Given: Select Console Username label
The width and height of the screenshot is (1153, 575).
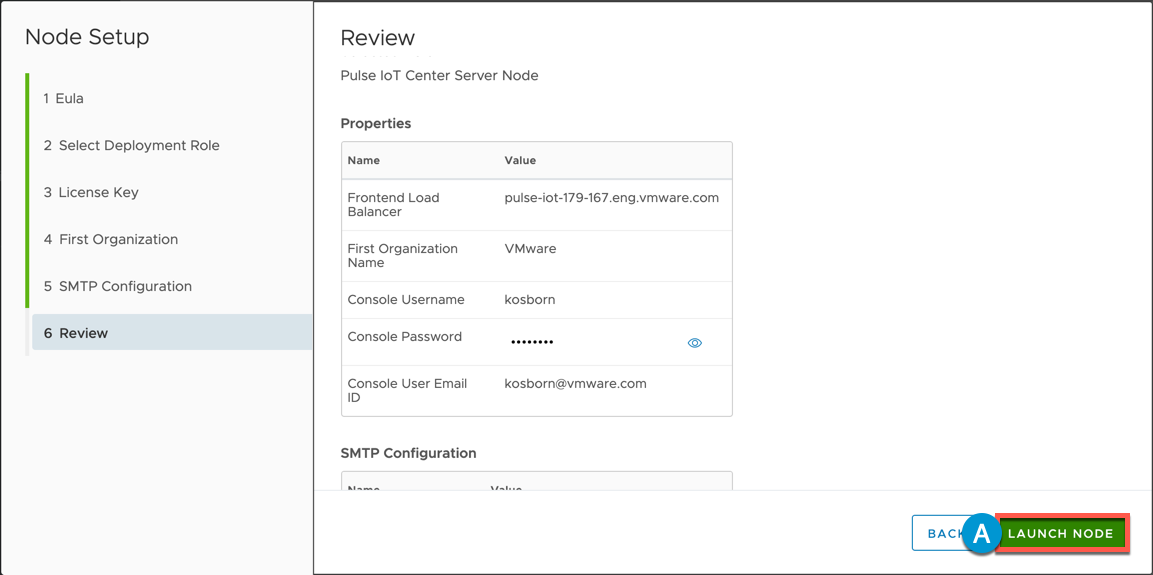Looking at the screenshot, I should 406,300.
